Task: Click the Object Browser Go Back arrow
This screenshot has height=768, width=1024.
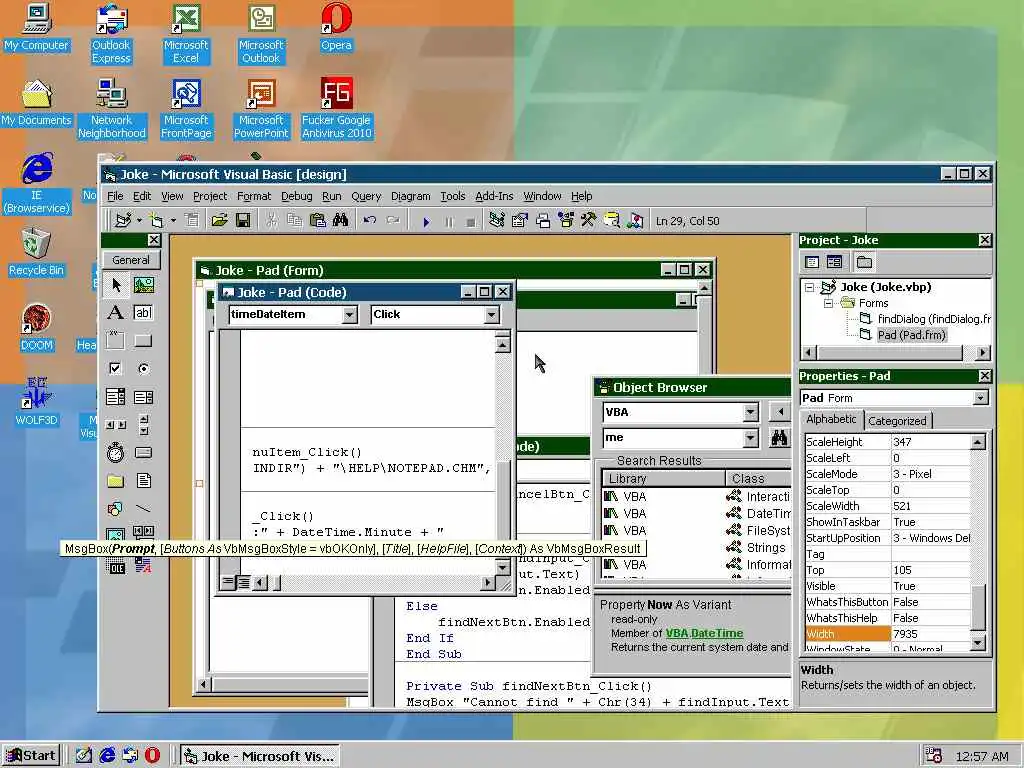Action: click(x=780, y=412)
